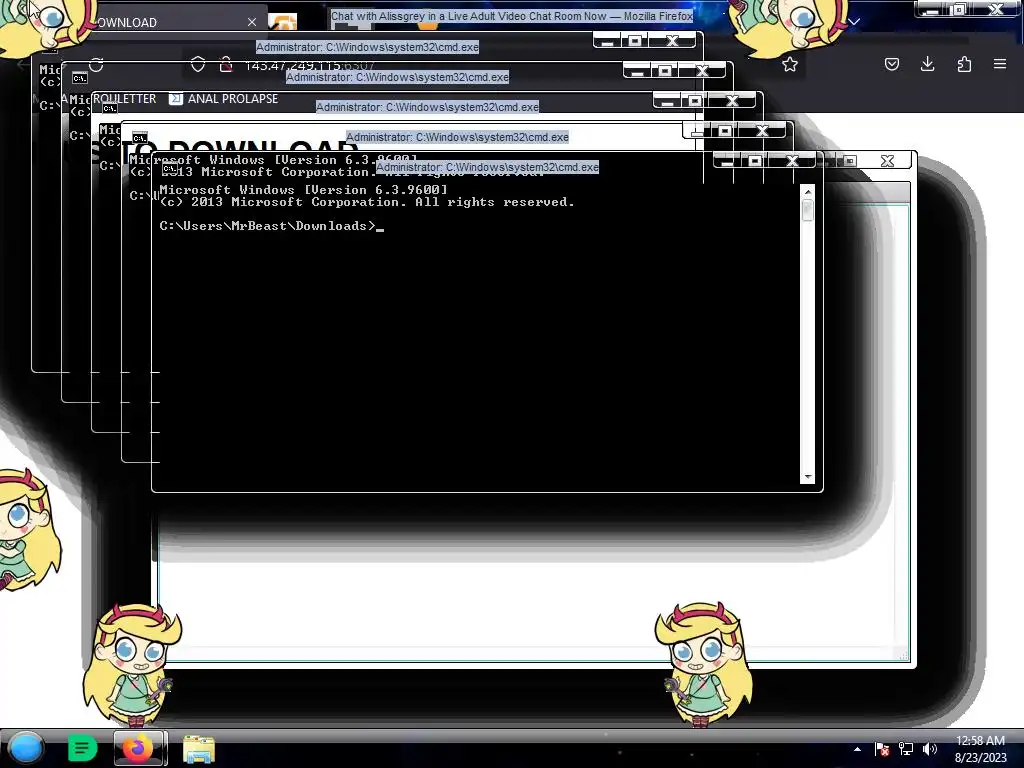Open the ANAL PROLAPSE bookmark
This screenshot has width=1024, height=768.
(x=224, y=99)
